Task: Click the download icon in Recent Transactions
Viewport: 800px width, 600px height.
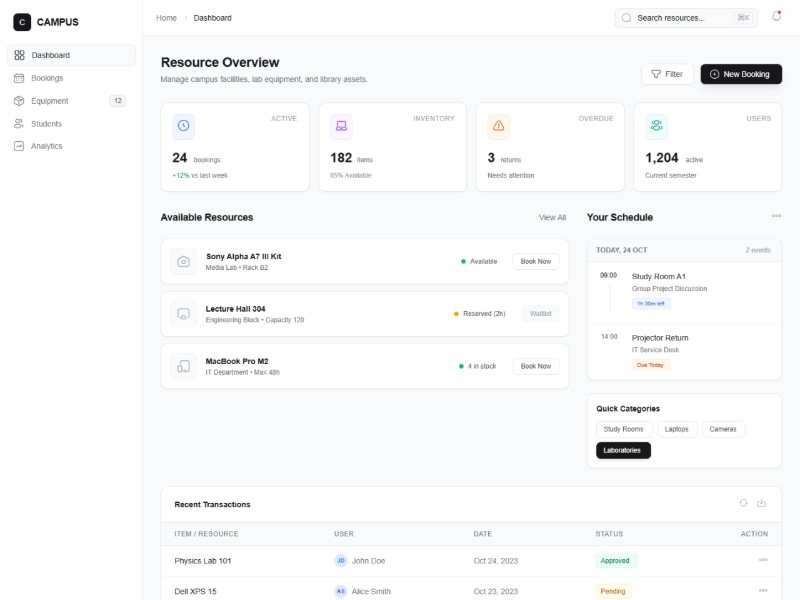Action: pos(762,503)
